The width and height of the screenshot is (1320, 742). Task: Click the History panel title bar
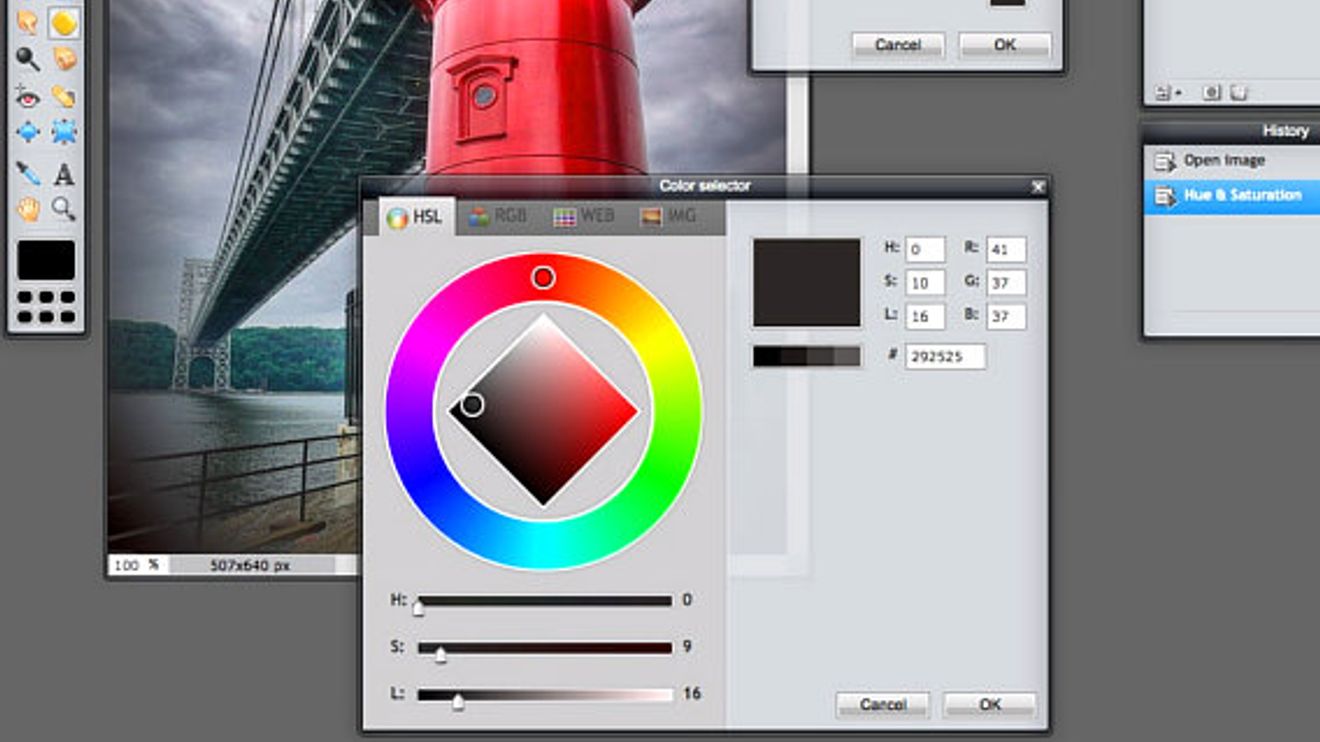coord(1232,131)
